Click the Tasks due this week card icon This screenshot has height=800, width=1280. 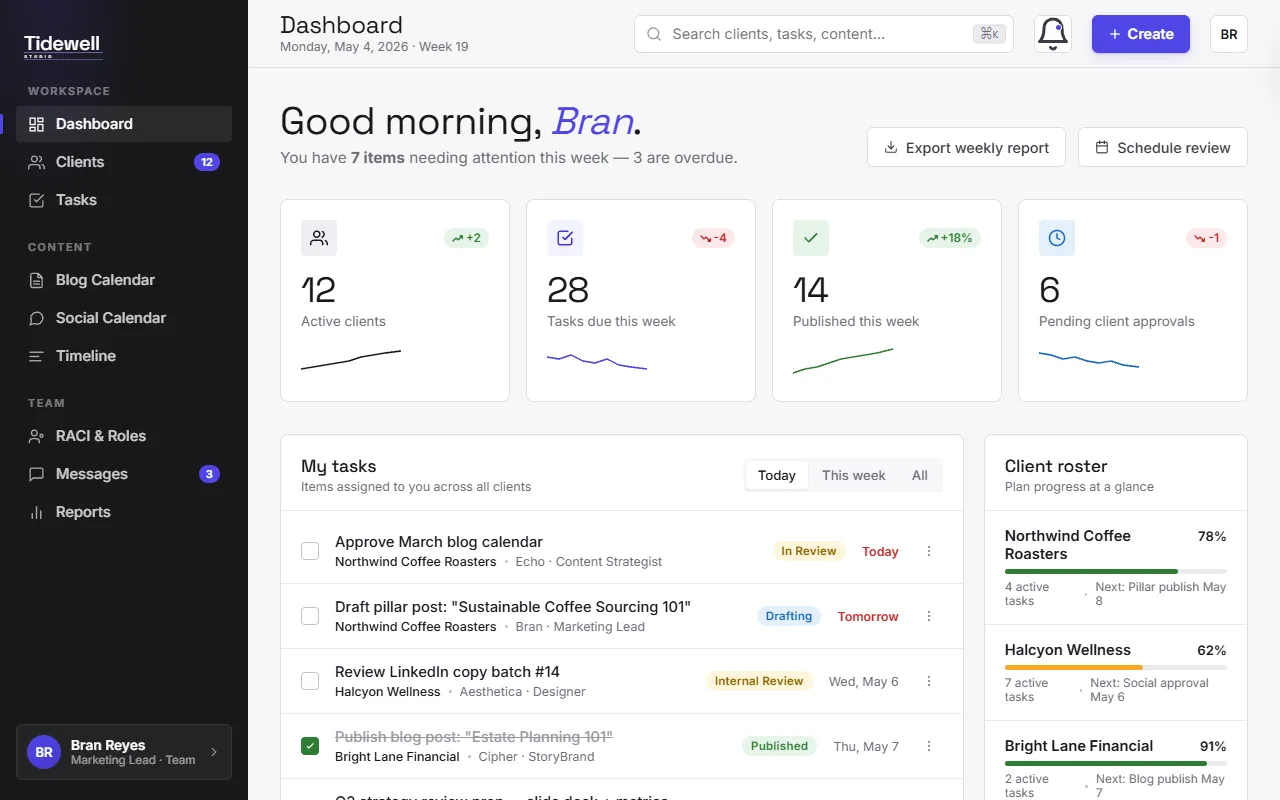point(565,238)
